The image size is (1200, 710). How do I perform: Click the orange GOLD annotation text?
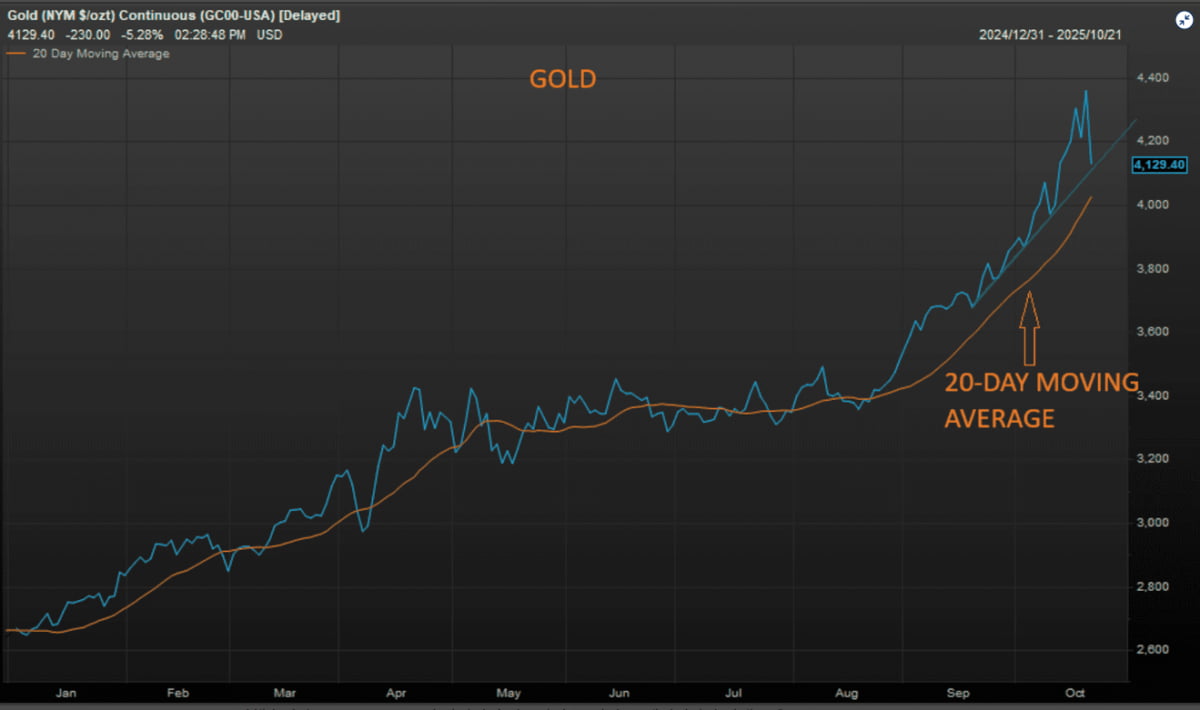tap(562, 79)
